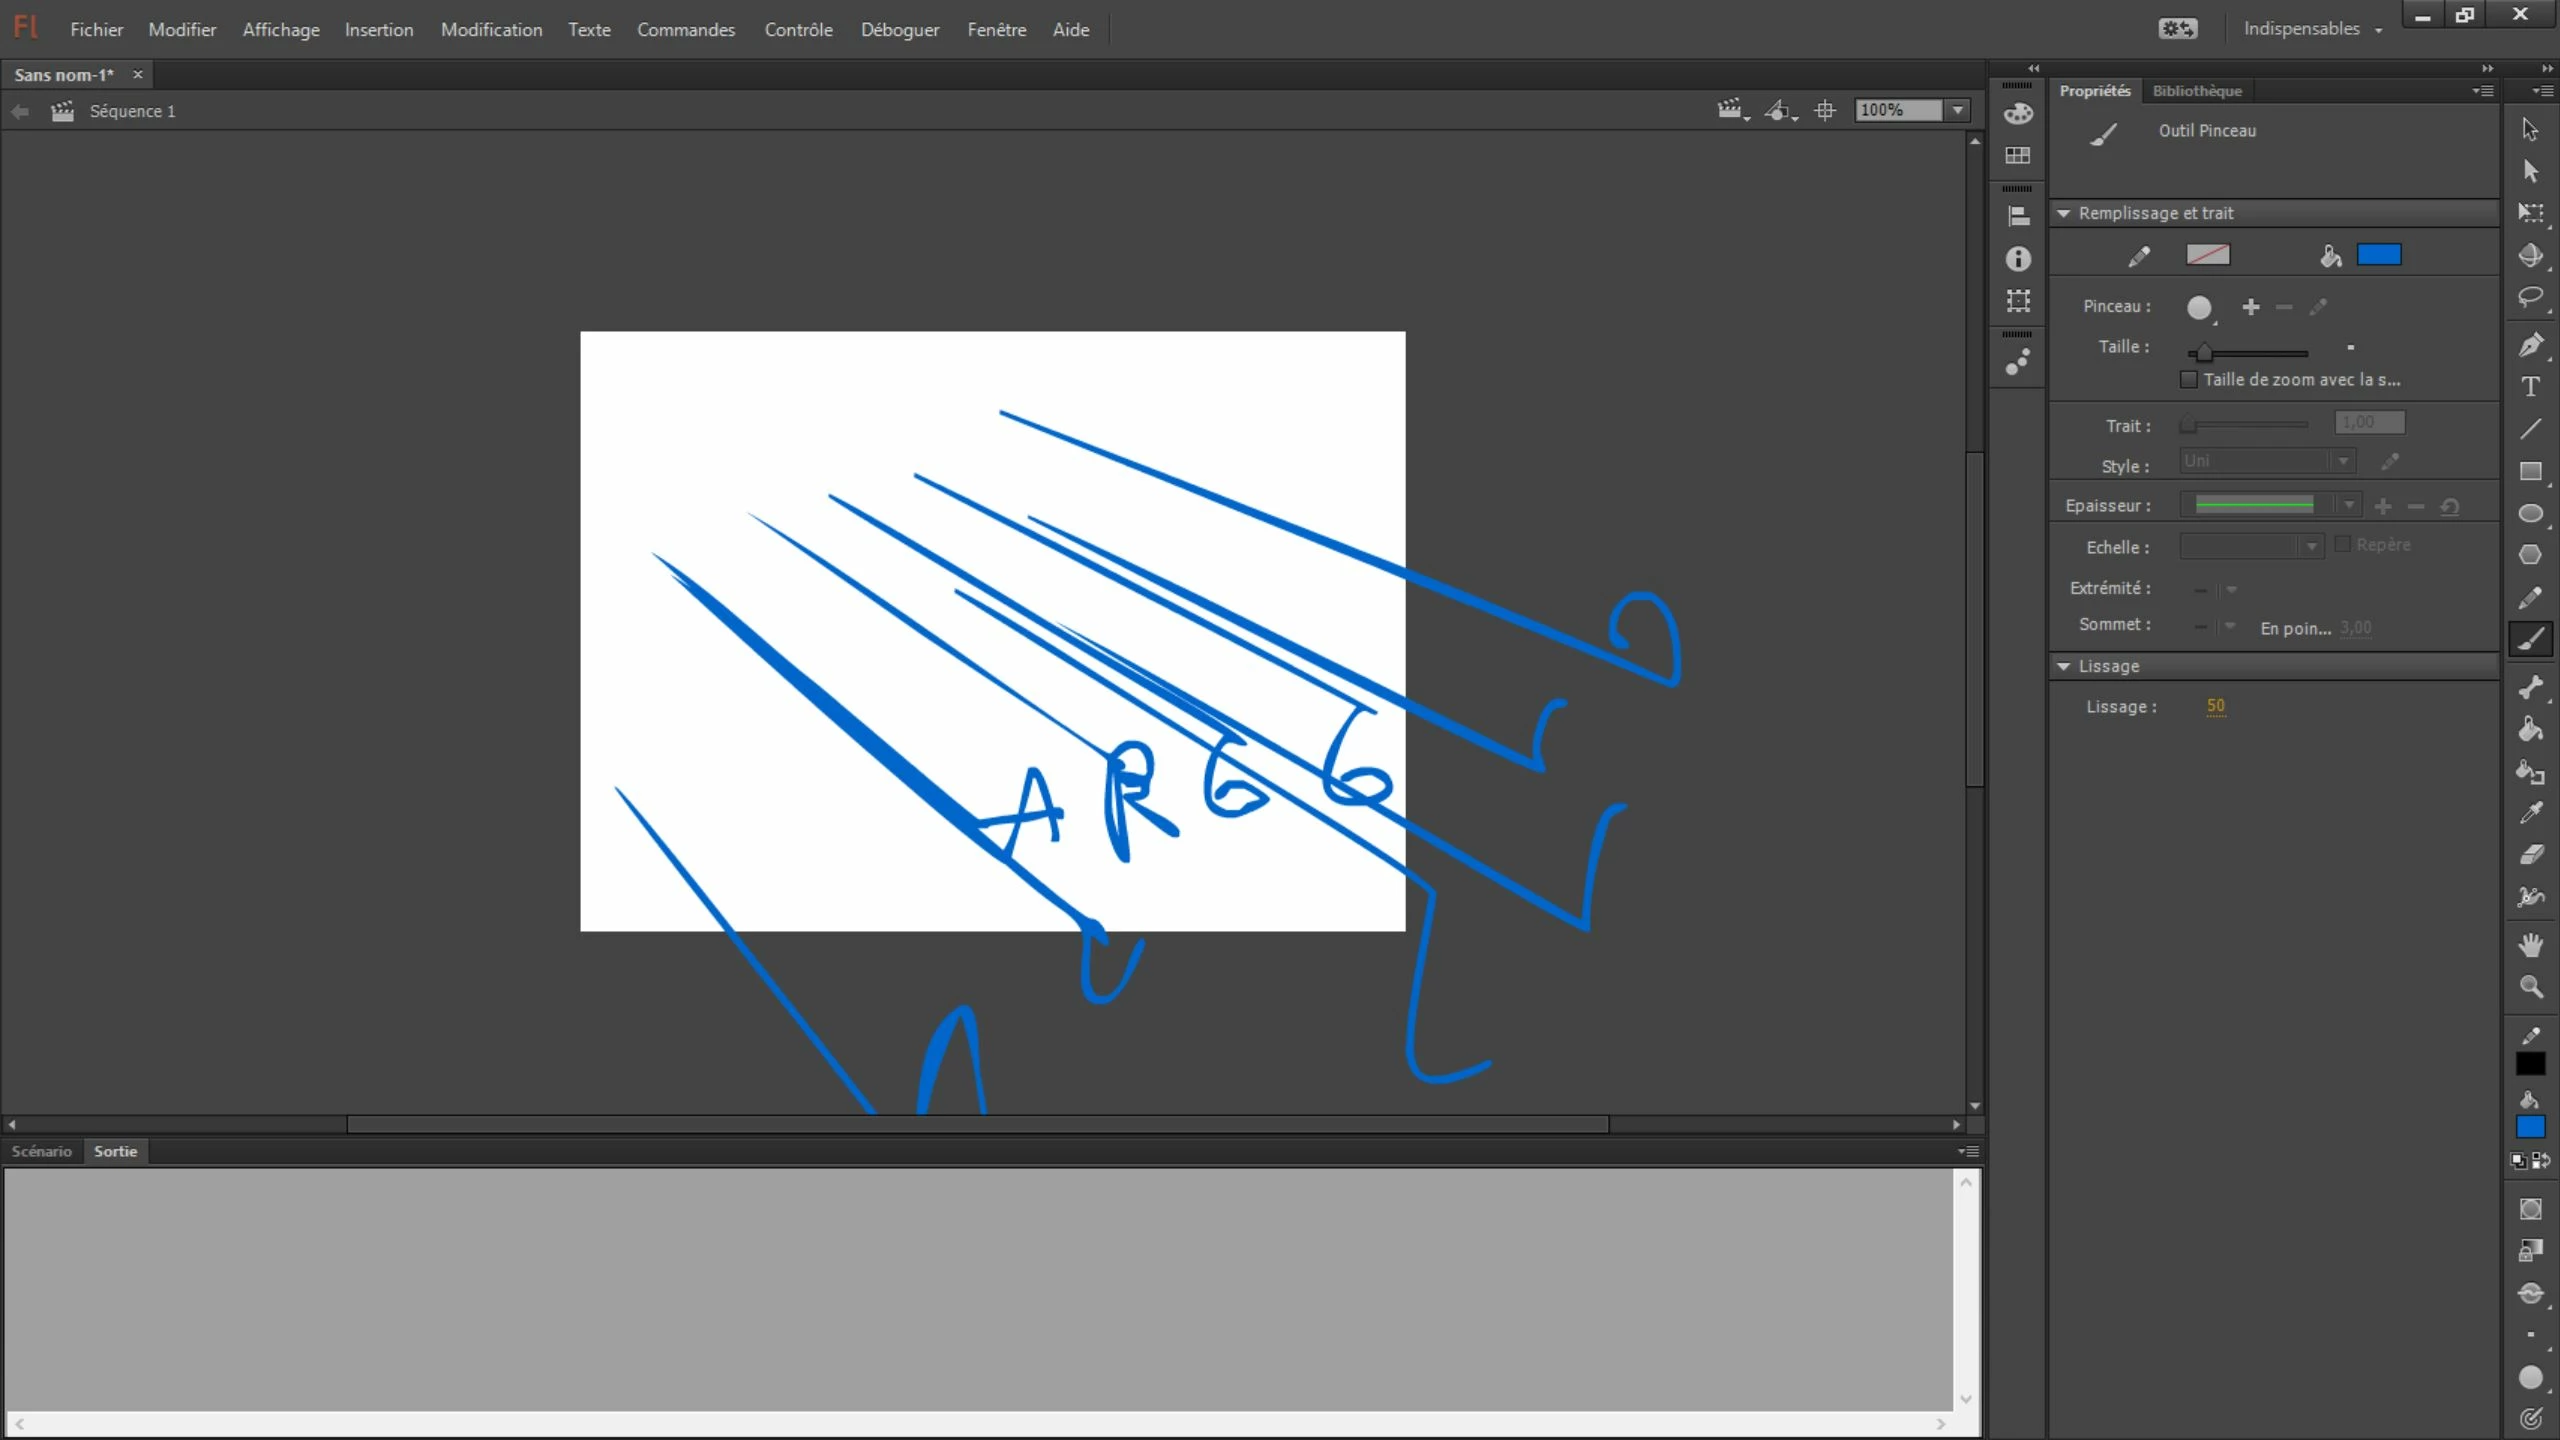Switch to the Scénario tab
The image size is (2560, 1440).
pos(42,1151)
